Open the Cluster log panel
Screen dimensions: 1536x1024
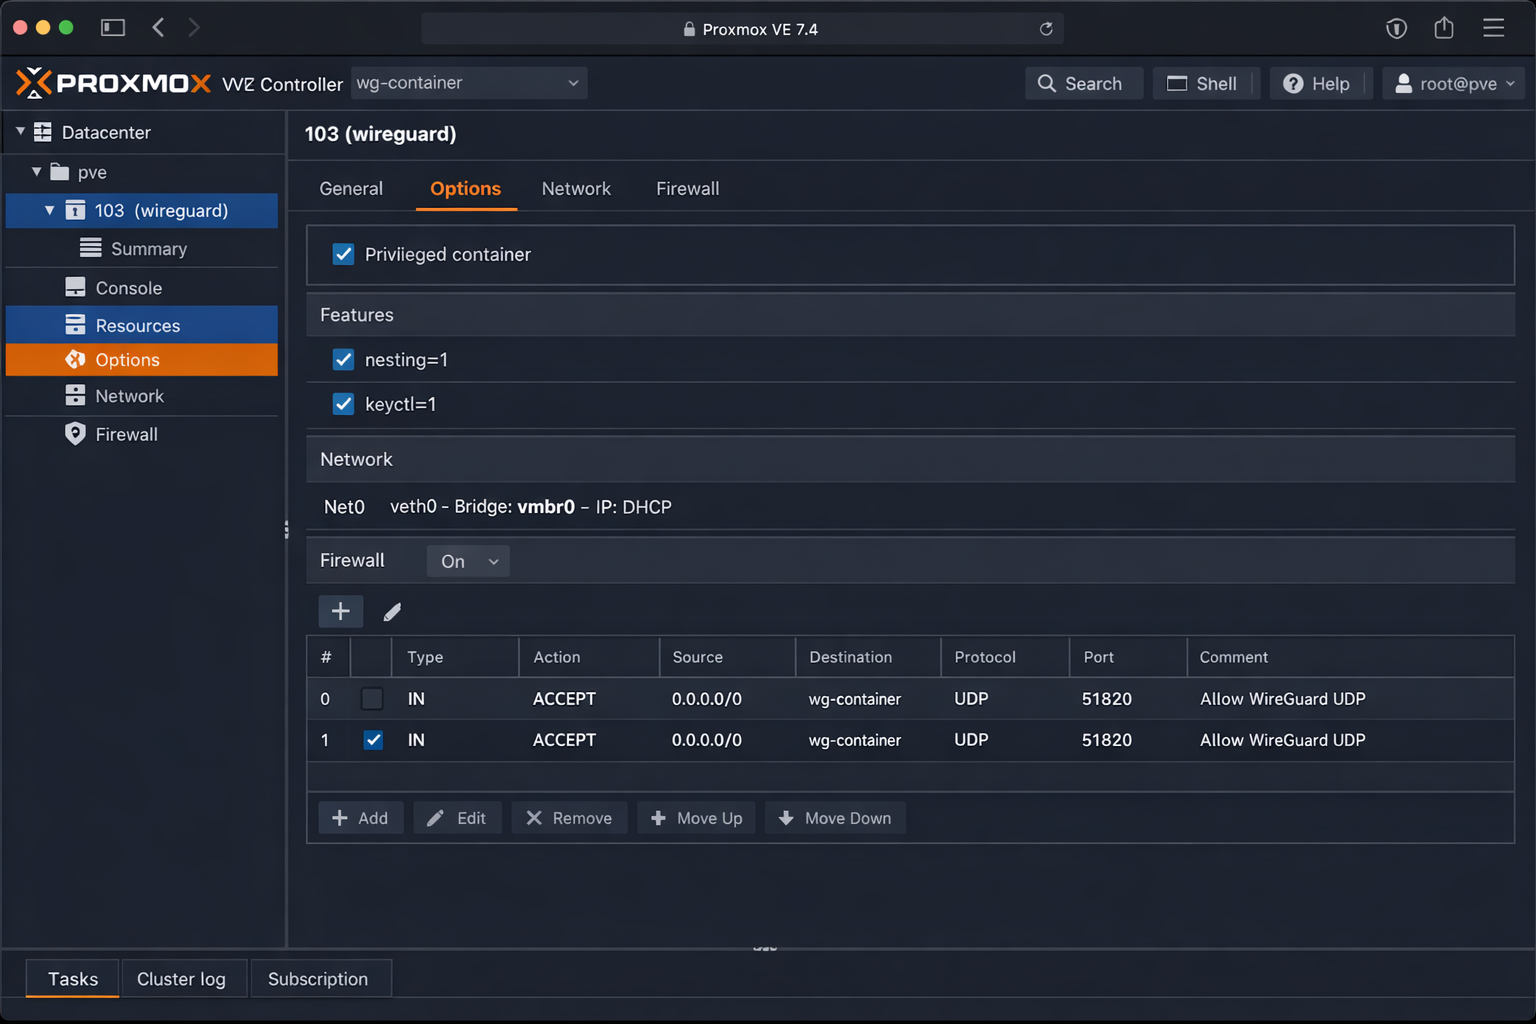(182, 978)
